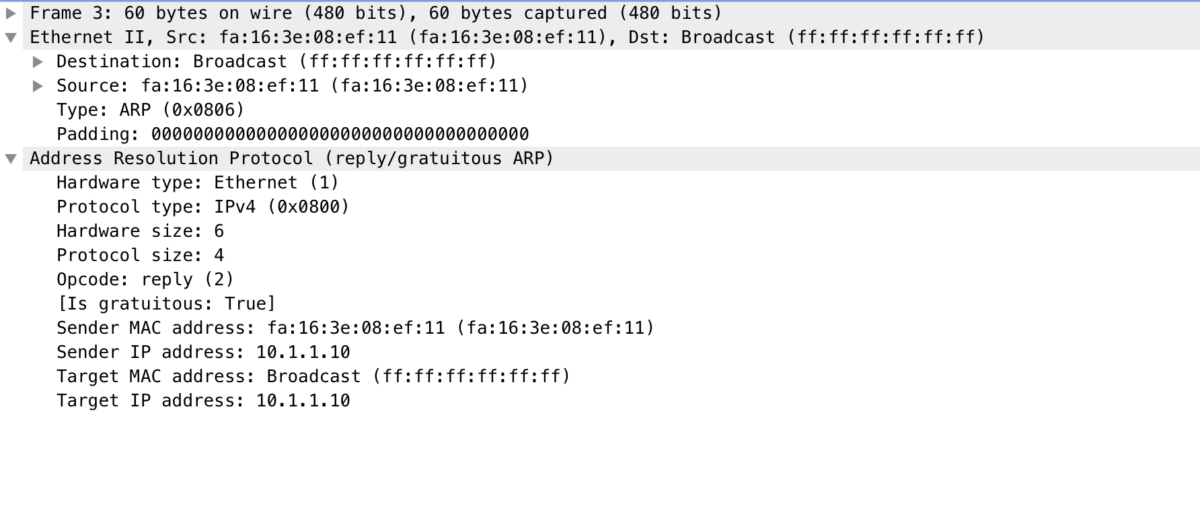Screen dimensions: 1200x506
Task: Expand the Destination: Broadcast field triangle
Action: point(38,62)
